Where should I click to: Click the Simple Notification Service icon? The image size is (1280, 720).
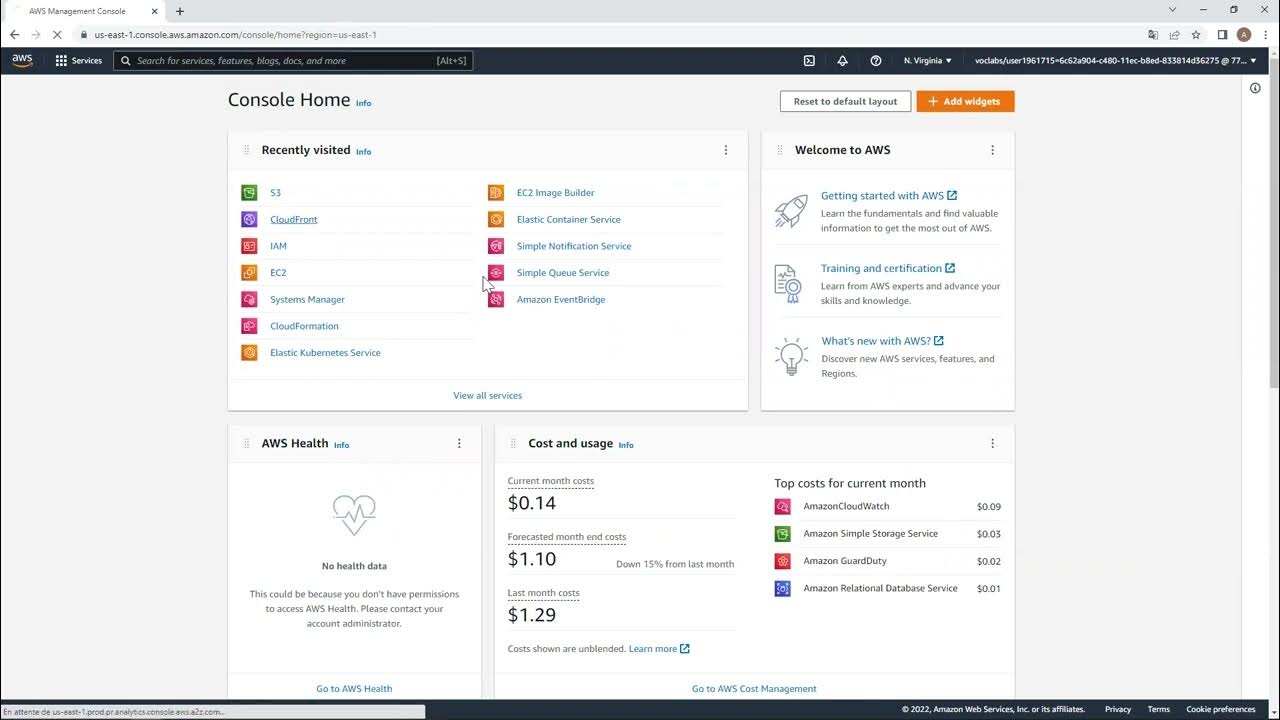496,246
